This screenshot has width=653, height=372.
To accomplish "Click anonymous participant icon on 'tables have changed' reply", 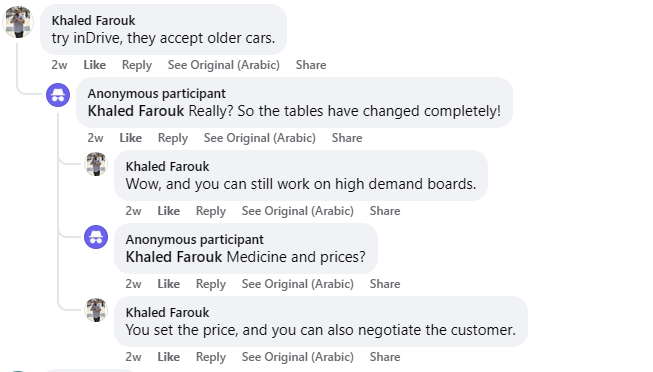I will click(x=58, y=95).
